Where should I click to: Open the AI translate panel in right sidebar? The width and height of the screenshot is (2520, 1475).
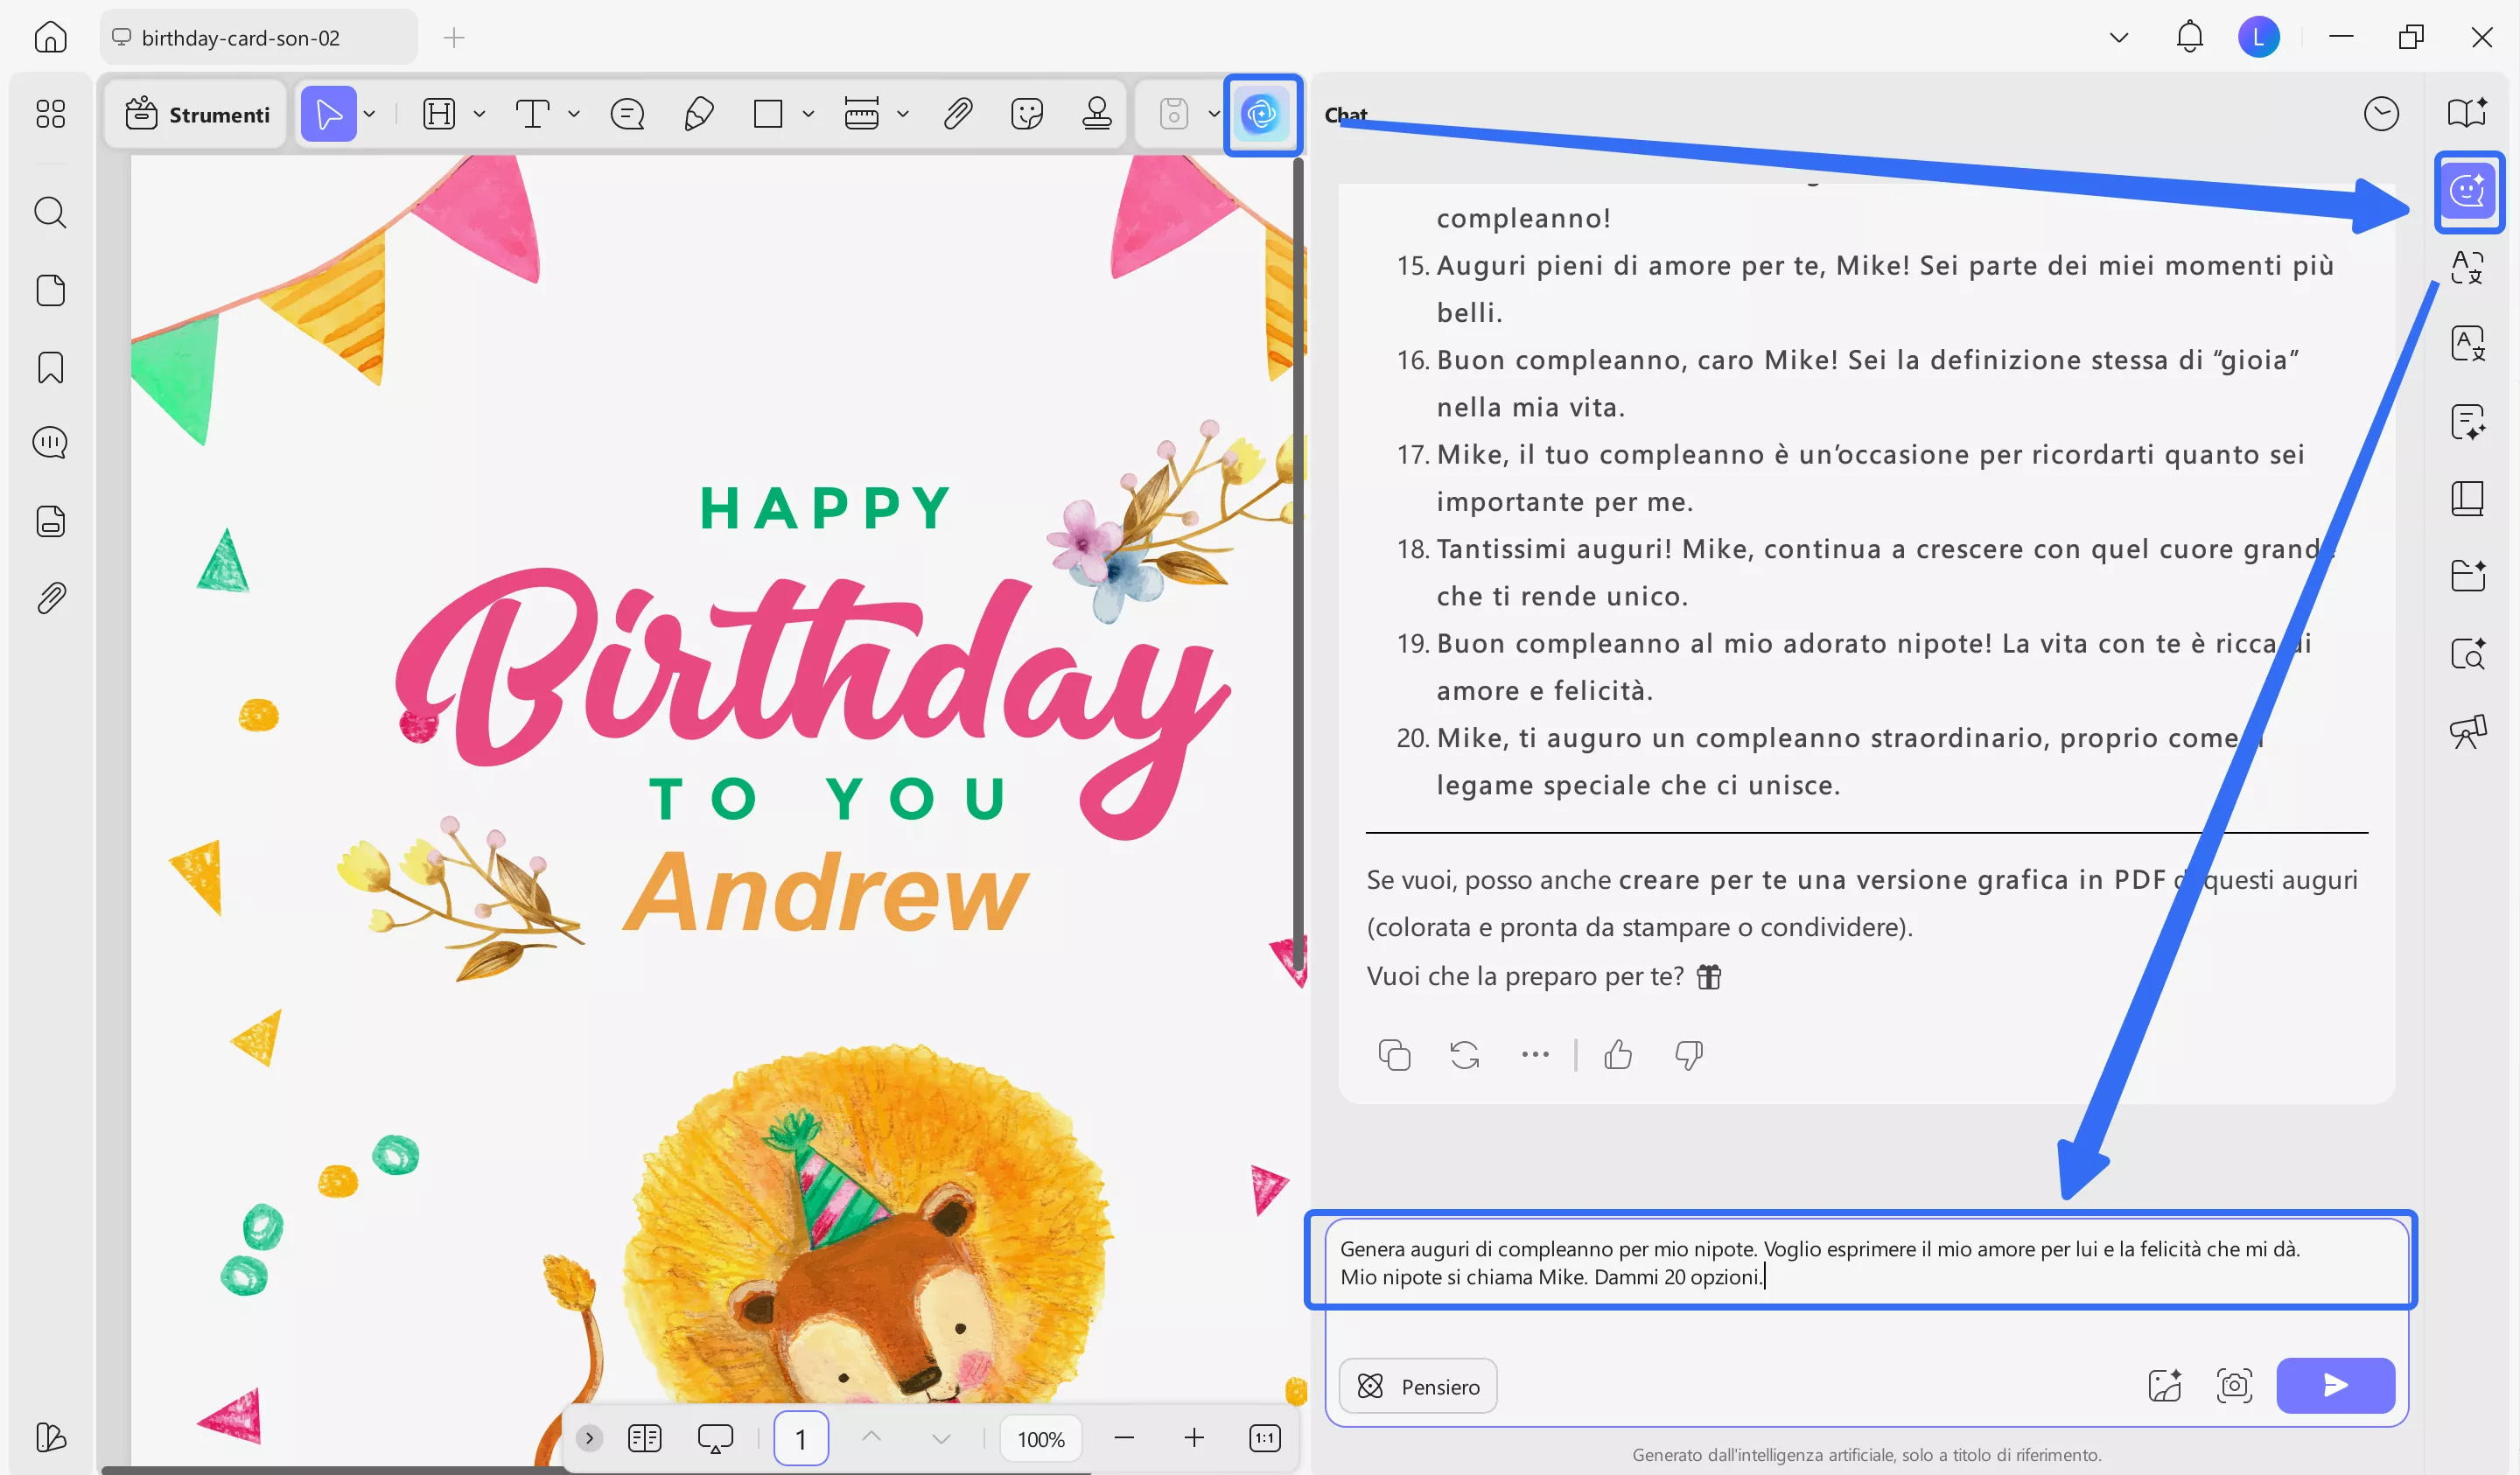pos(2468,268)
